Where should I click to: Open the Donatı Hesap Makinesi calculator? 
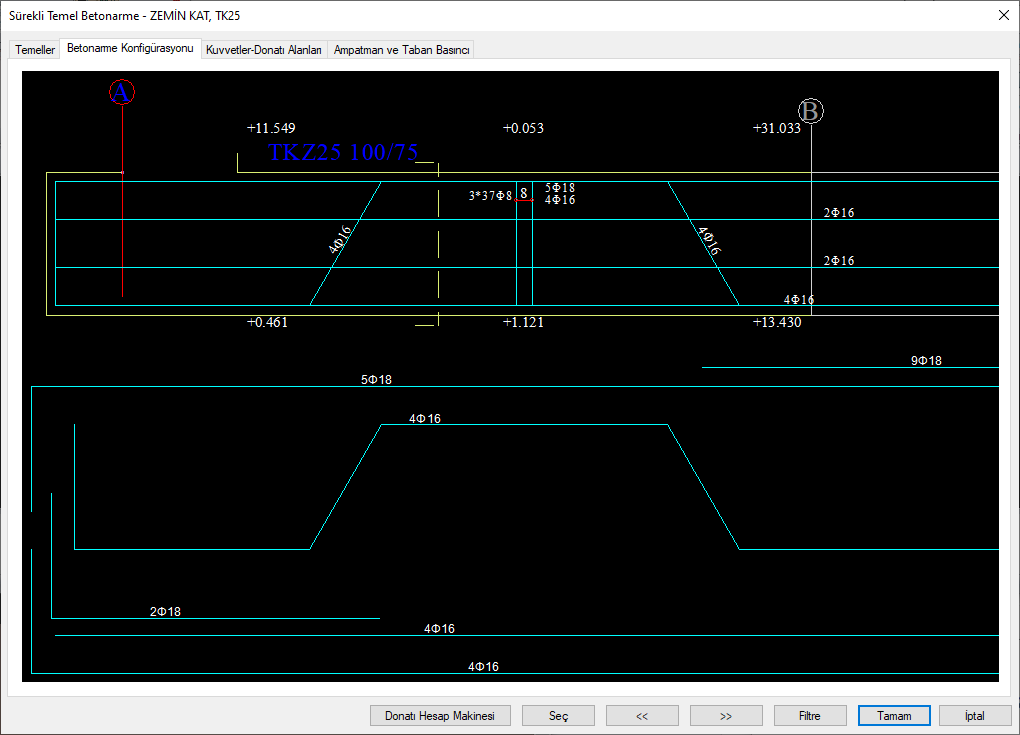coord(440,716)
